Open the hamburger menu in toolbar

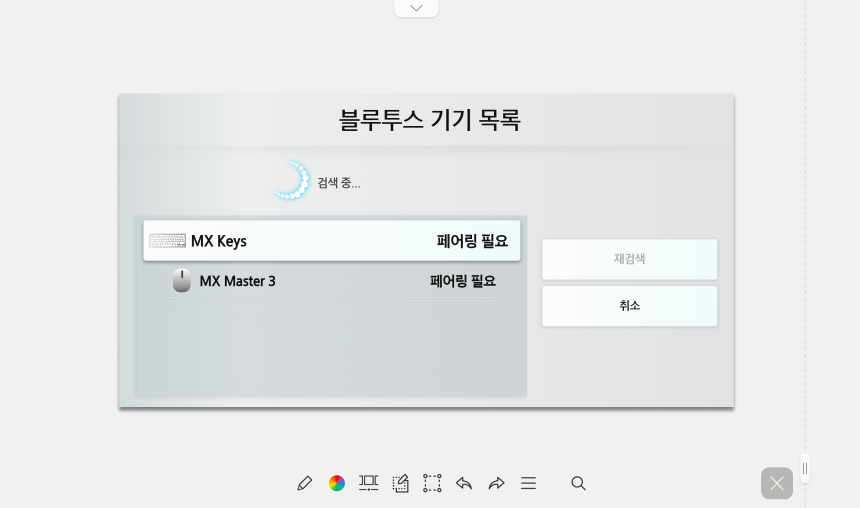pyautogui.click(x=529, y=483)
